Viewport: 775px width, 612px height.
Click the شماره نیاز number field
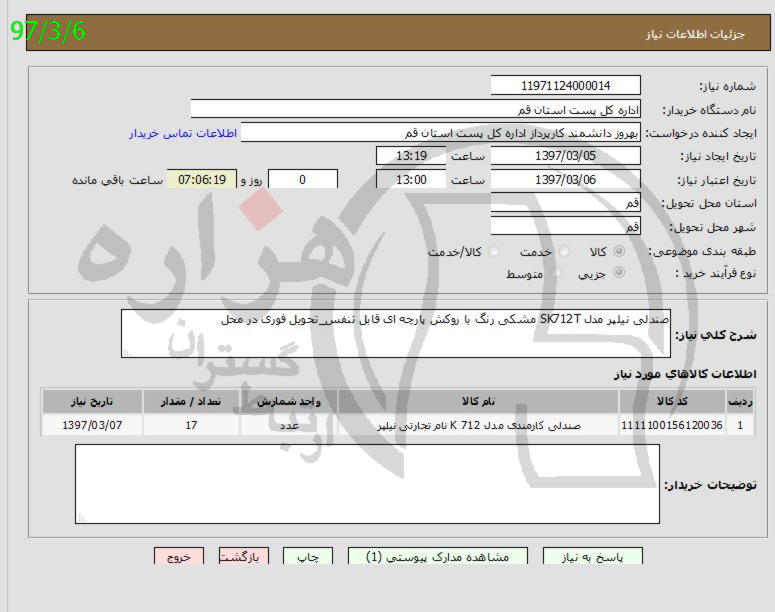566,86
